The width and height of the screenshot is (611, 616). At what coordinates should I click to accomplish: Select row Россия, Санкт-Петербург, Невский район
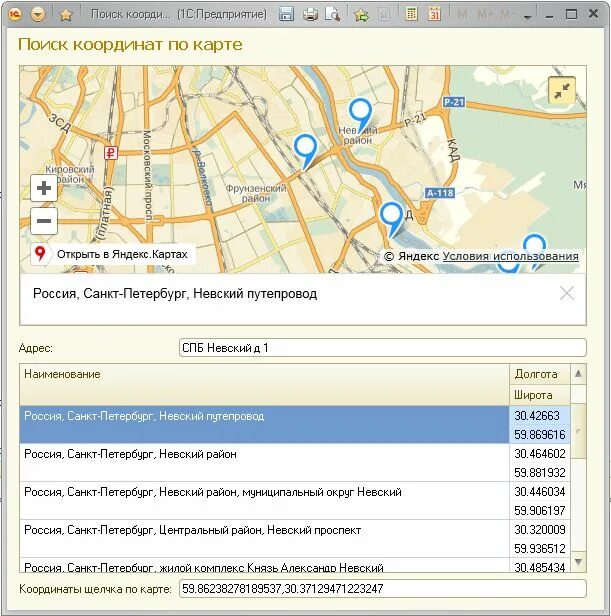click(264, 463)
